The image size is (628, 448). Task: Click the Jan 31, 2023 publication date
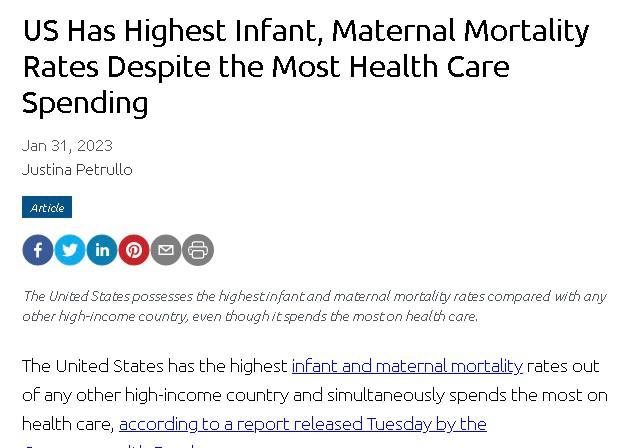point(67,146)
